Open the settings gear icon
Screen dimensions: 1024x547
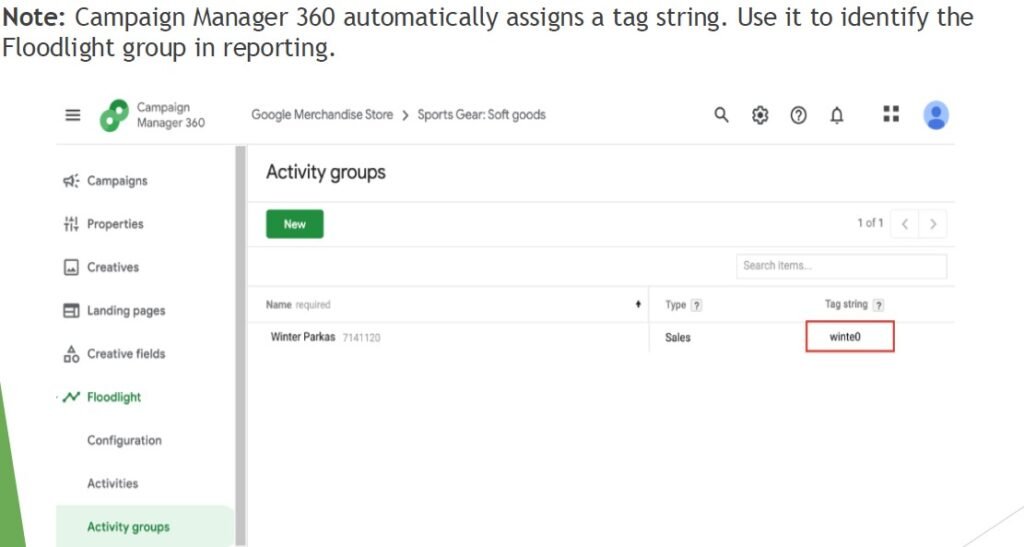pyautogui.click(x=760, y=116)
